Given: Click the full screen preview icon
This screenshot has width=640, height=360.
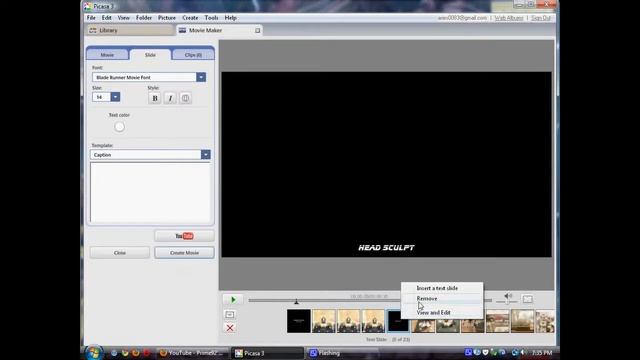Looking at the screenshot, I should 527,299.
